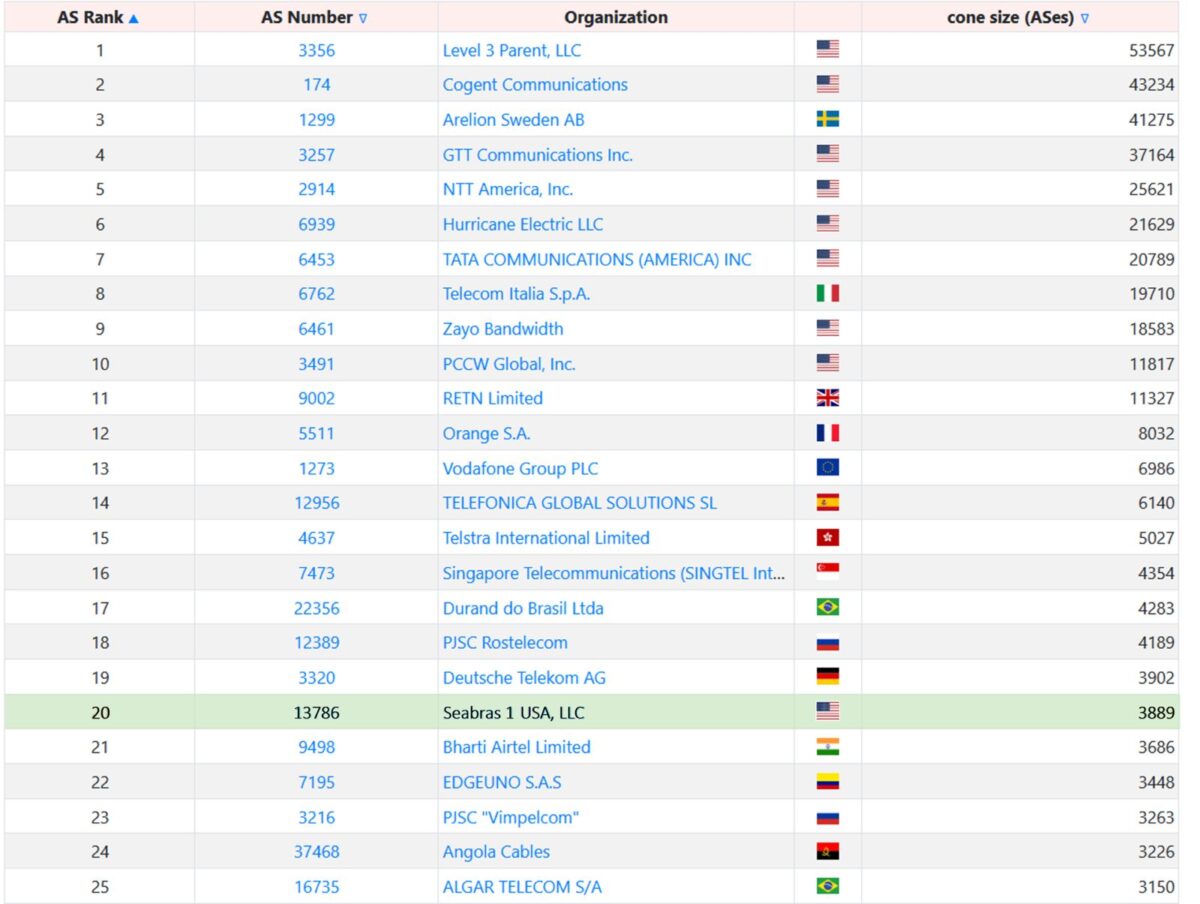Viewport: 1200px width, 904px height.
Task: Select AS number 13786 in the highlighted row
Action: tap(316, 712)
